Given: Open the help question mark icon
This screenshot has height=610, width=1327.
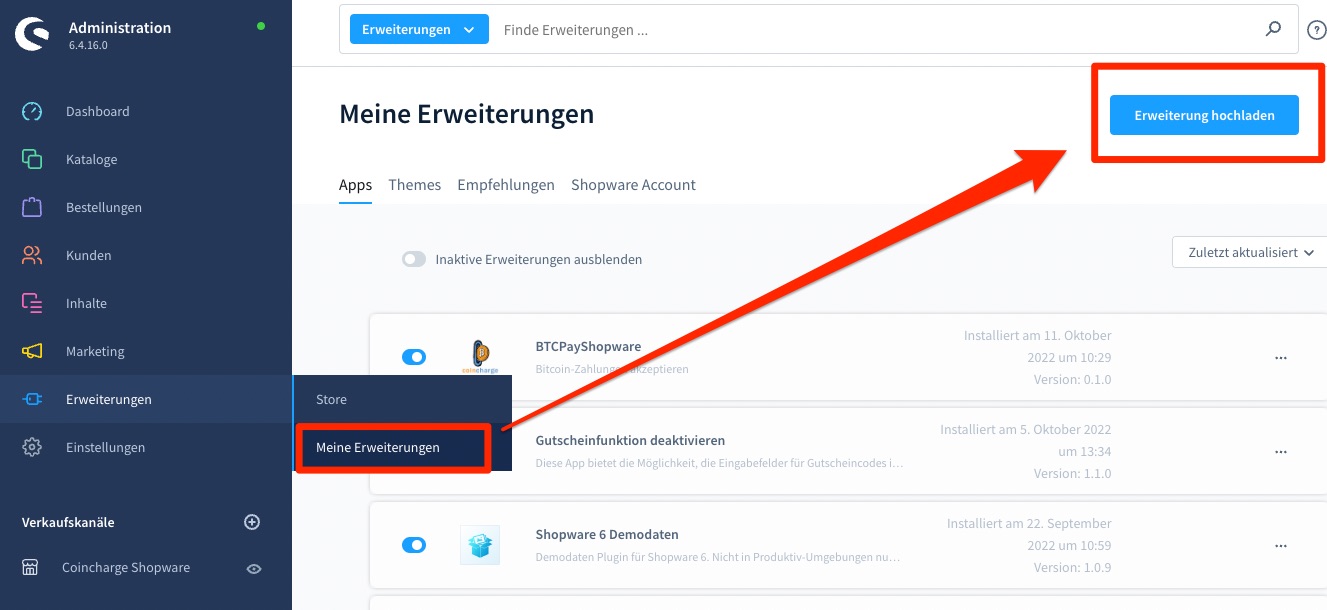Looking at the screenshot, I should coord(1317,30).
